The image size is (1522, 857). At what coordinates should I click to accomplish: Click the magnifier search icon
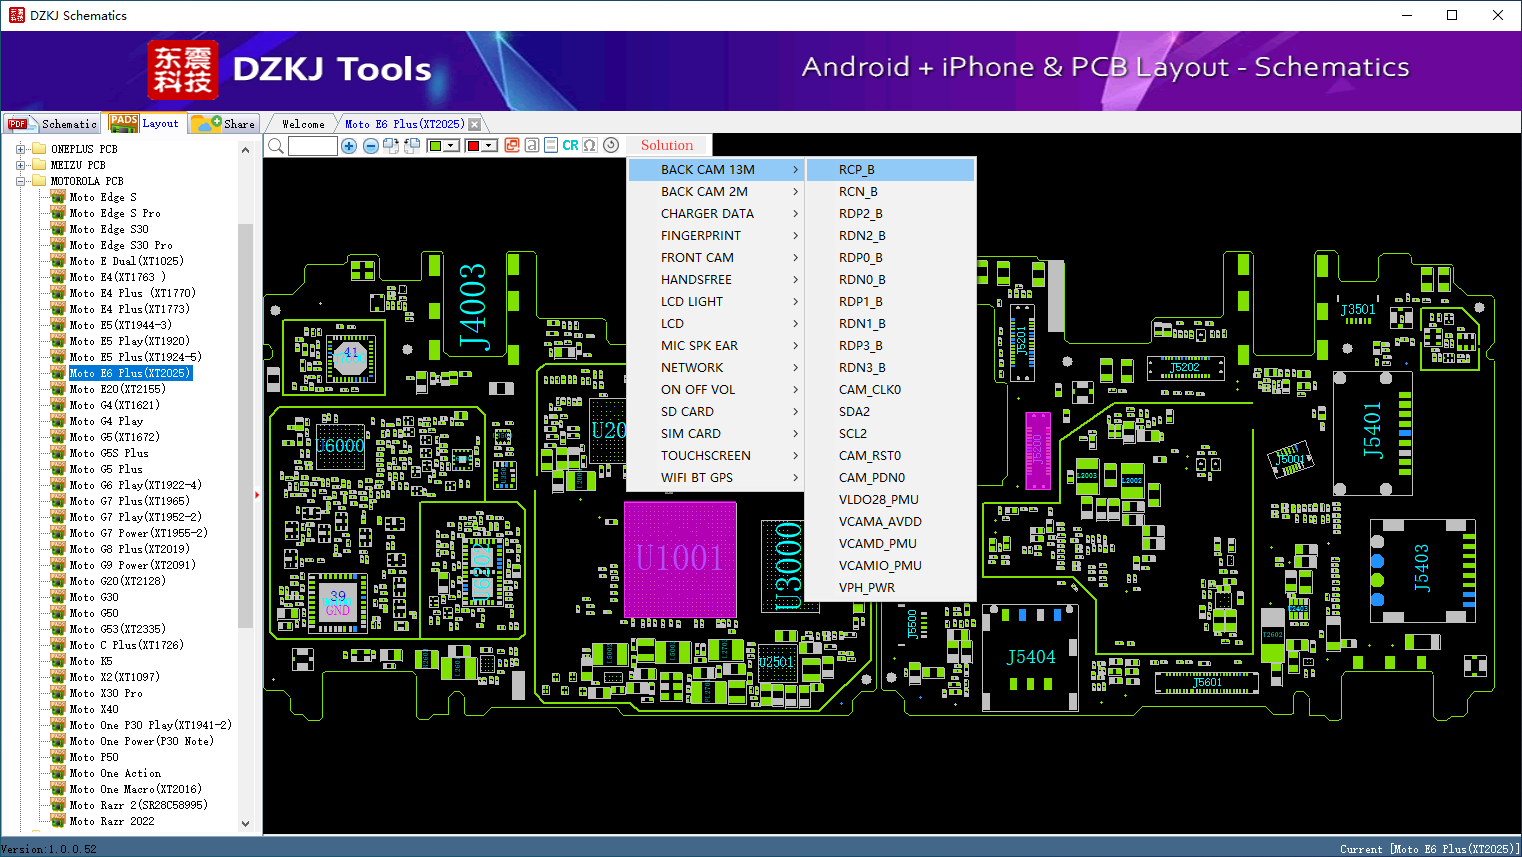tap(276, 146)
